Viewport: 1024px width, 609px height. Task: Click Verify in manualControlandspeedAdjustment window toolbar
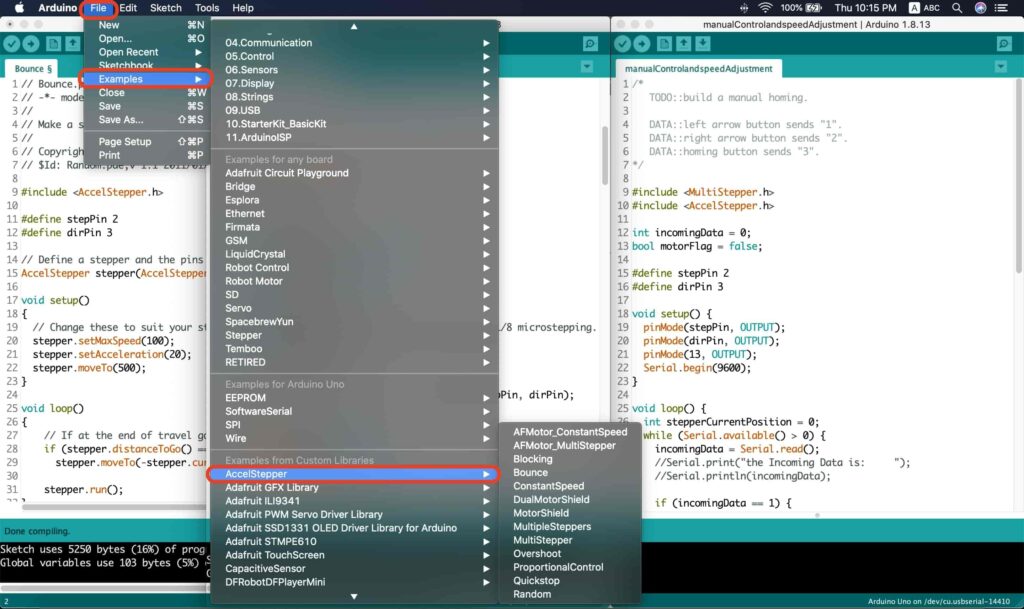click(623, 44)
